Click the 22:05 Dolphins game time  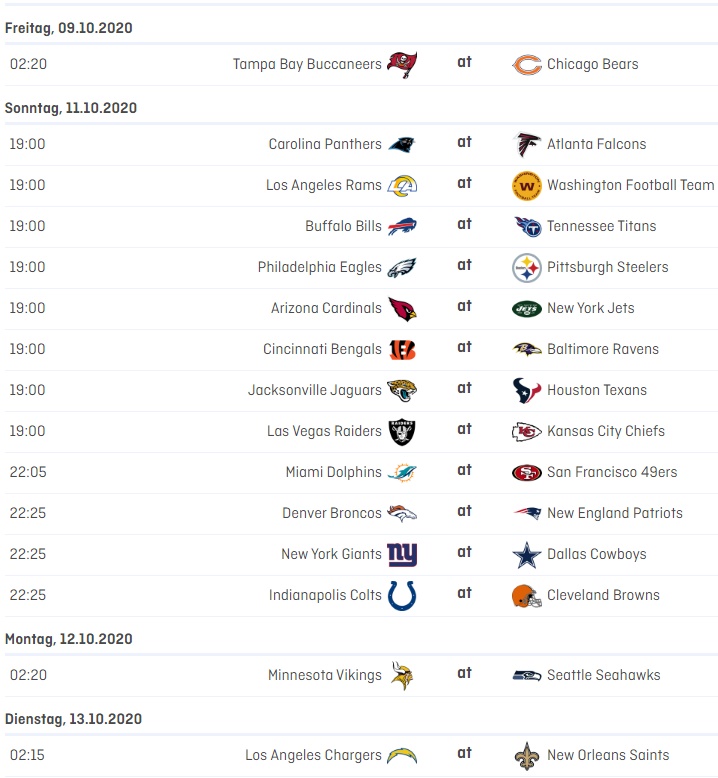pos(27,472)
